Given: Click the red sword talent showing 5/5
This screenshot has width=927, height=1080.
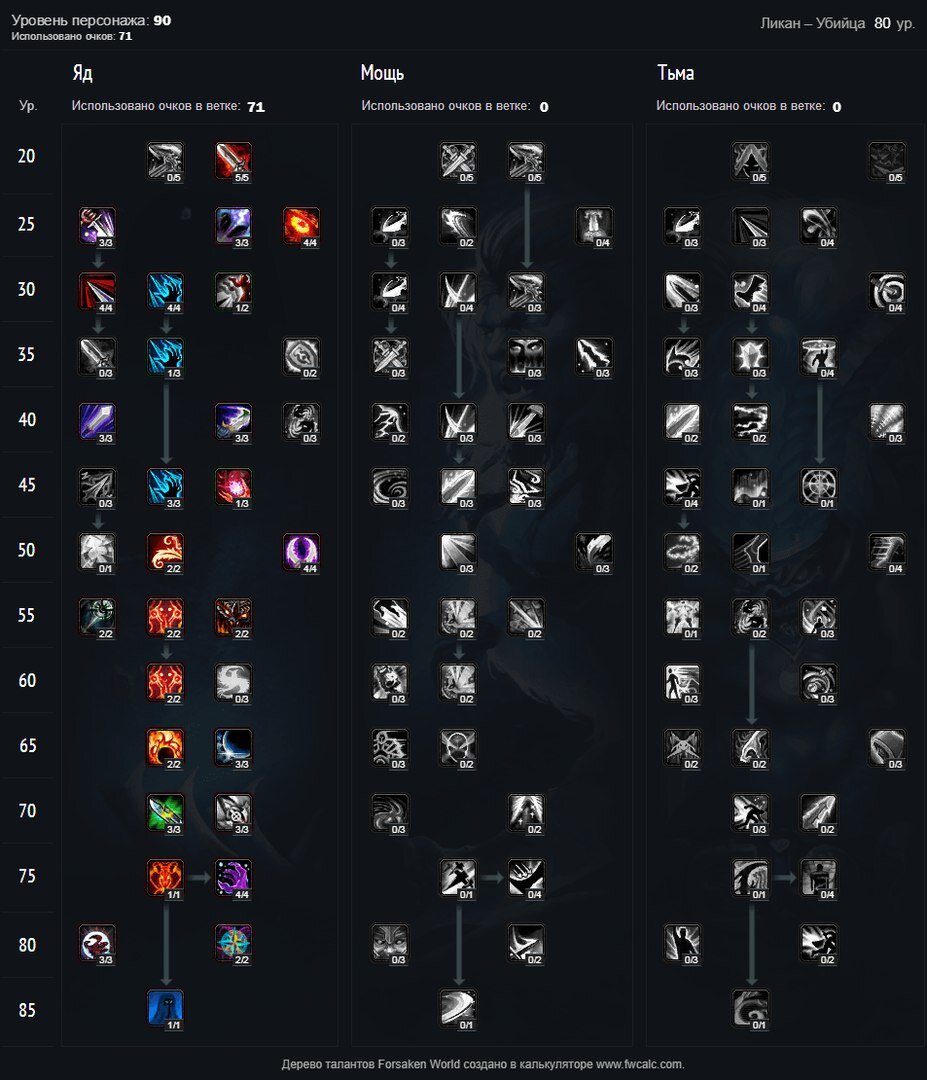Looking at the screenshot, I should [x=233, y=162].
